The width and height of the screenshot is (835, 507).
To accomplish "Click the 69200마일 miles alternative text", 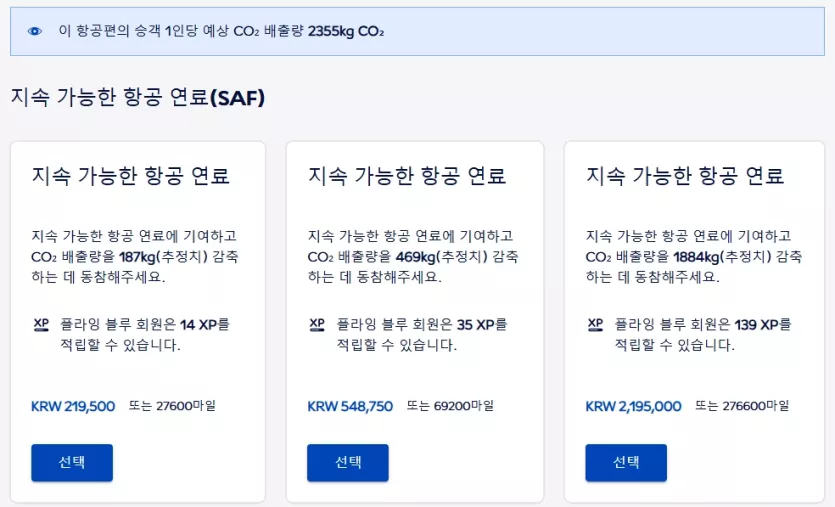I will 451,406.
